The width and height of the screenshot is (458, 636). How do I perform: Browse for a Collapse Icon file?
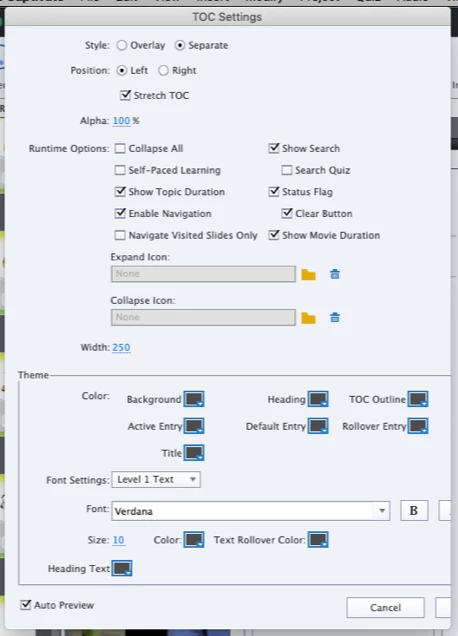(308, 318)
